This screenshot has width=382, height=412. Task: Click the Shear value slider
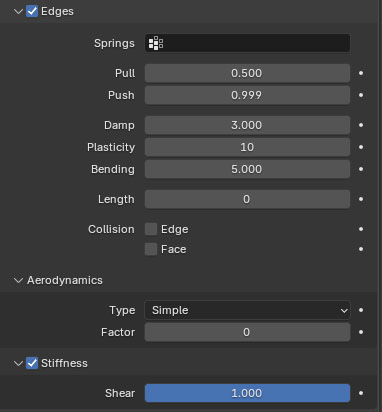(x=247, y=393)
